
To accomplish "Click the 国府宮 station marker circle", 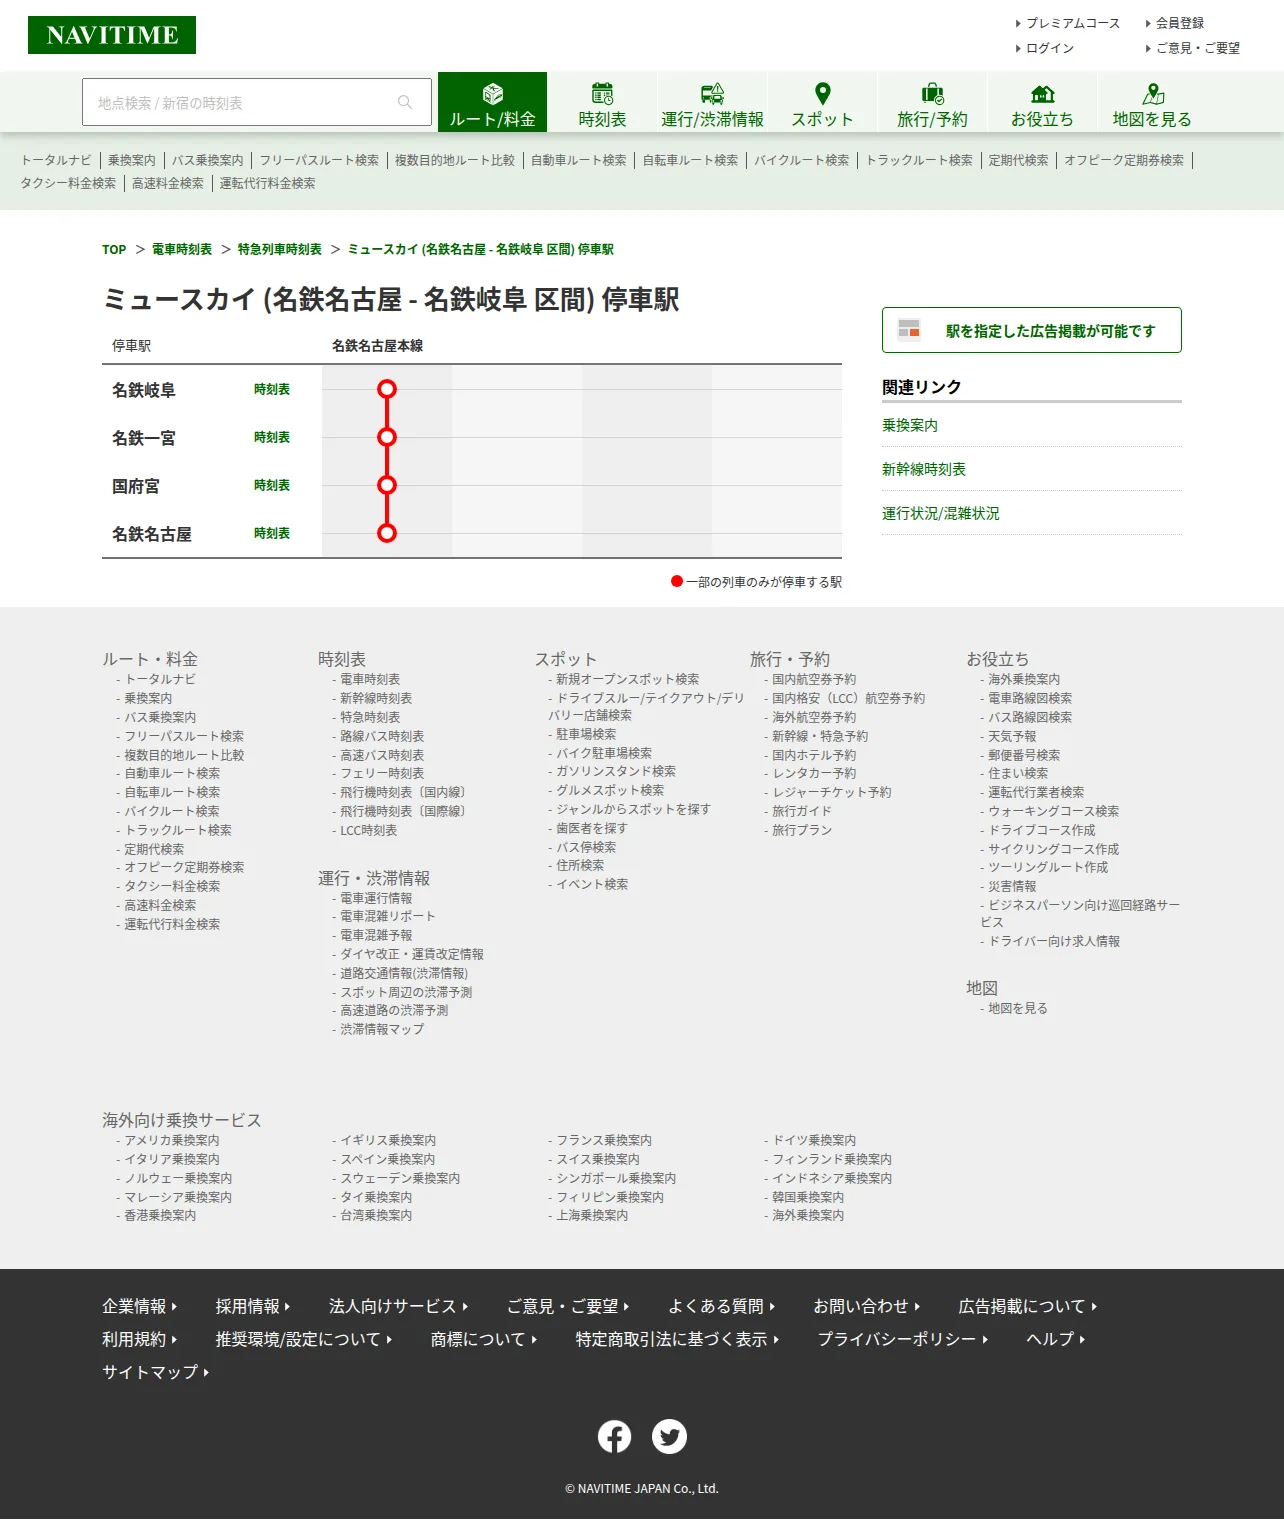I will [x=387, y=485].
